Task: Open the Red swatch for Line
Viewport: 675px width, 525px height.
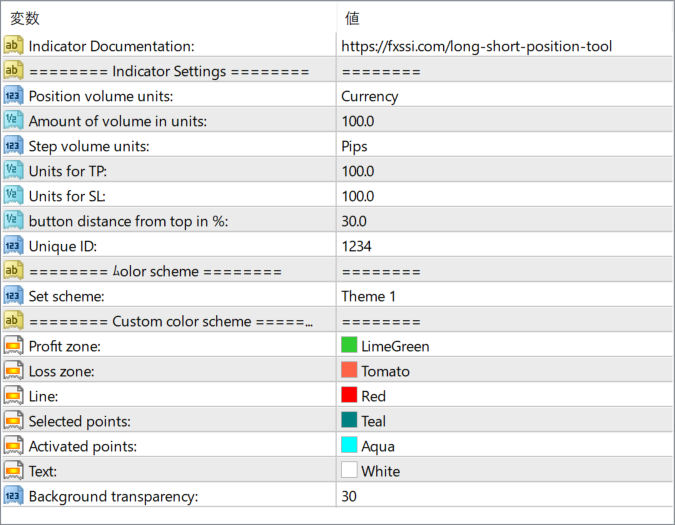Action: (x=349, y=395)
